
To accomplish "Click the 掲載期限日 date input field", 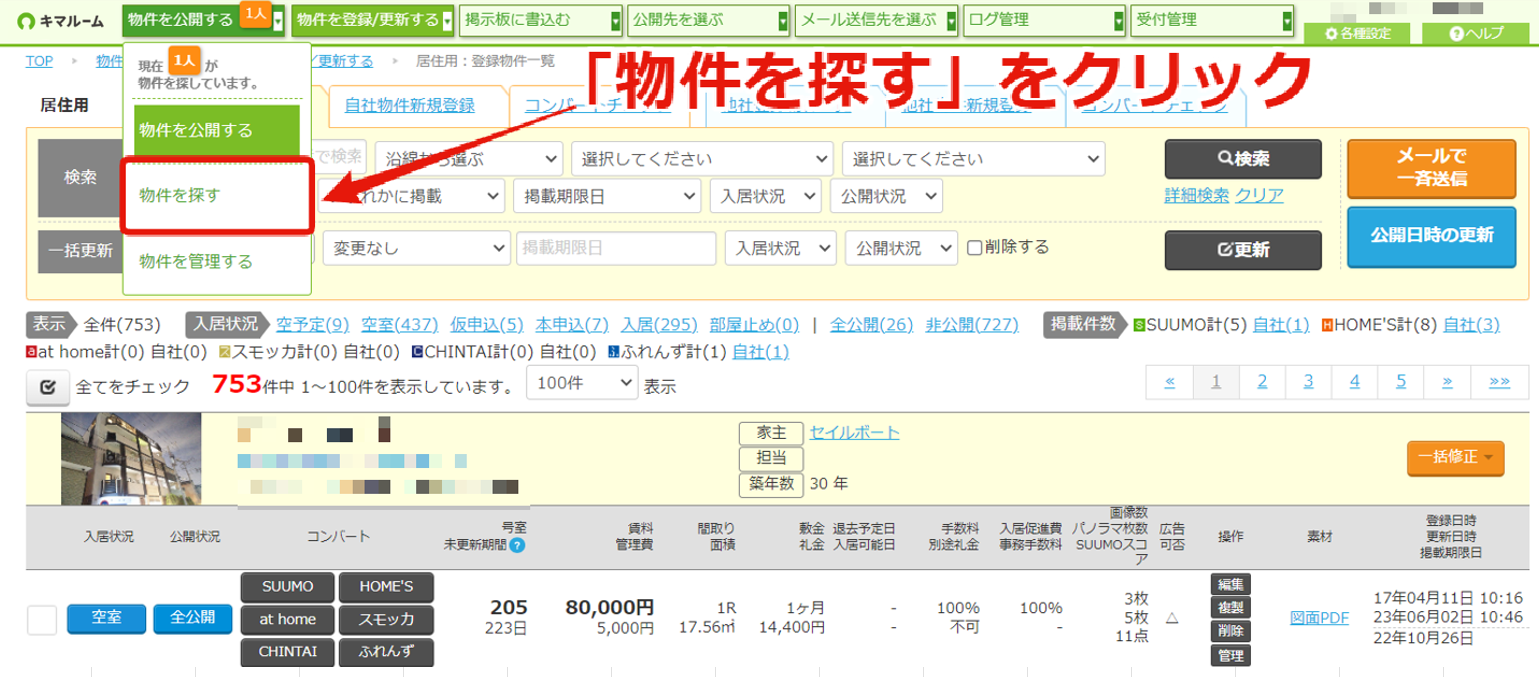I will pos(616,248).
